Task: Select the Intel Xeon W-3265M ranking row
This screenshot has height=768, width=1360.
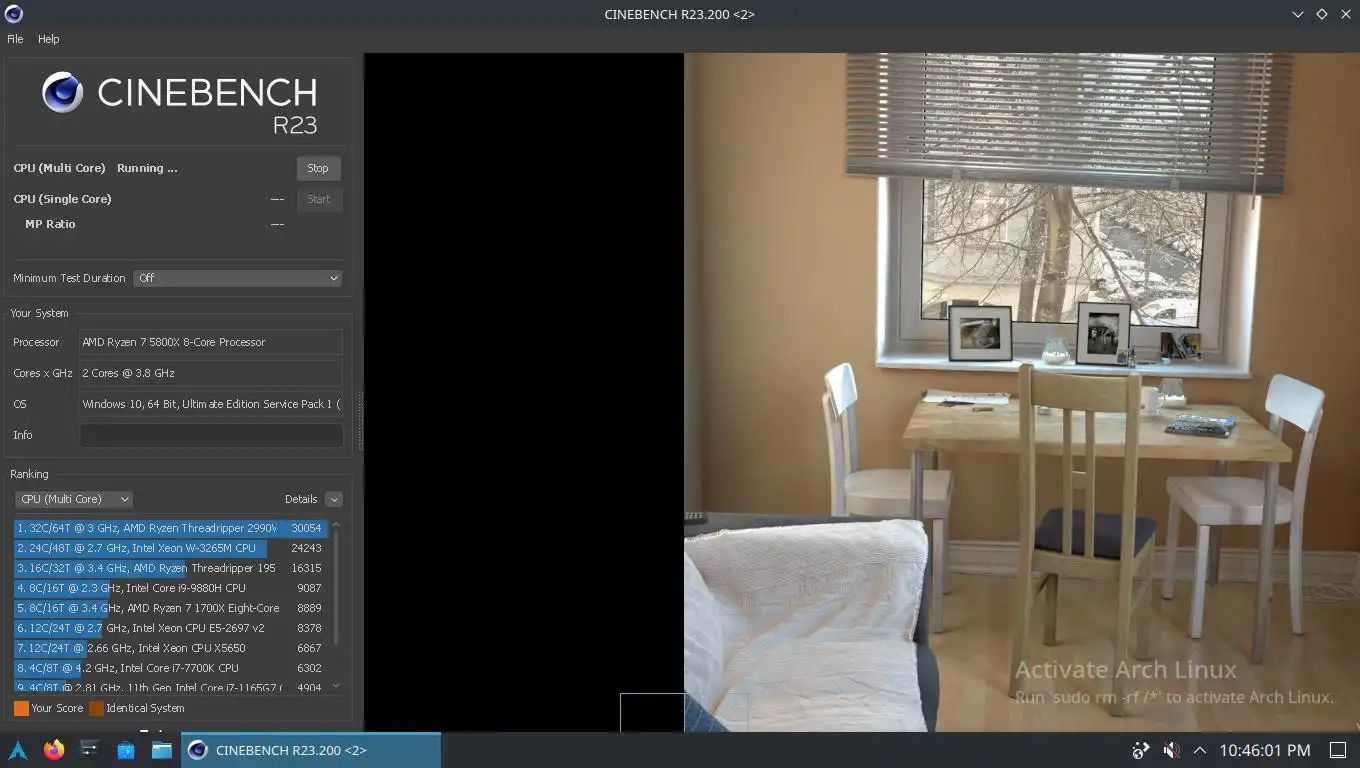Action: click(x=171, y=548)
